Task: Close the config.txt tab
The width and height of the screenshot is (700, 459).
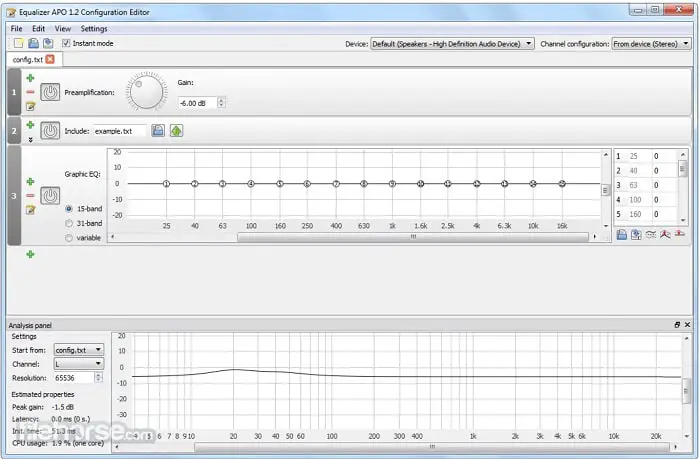Action: 50,59
